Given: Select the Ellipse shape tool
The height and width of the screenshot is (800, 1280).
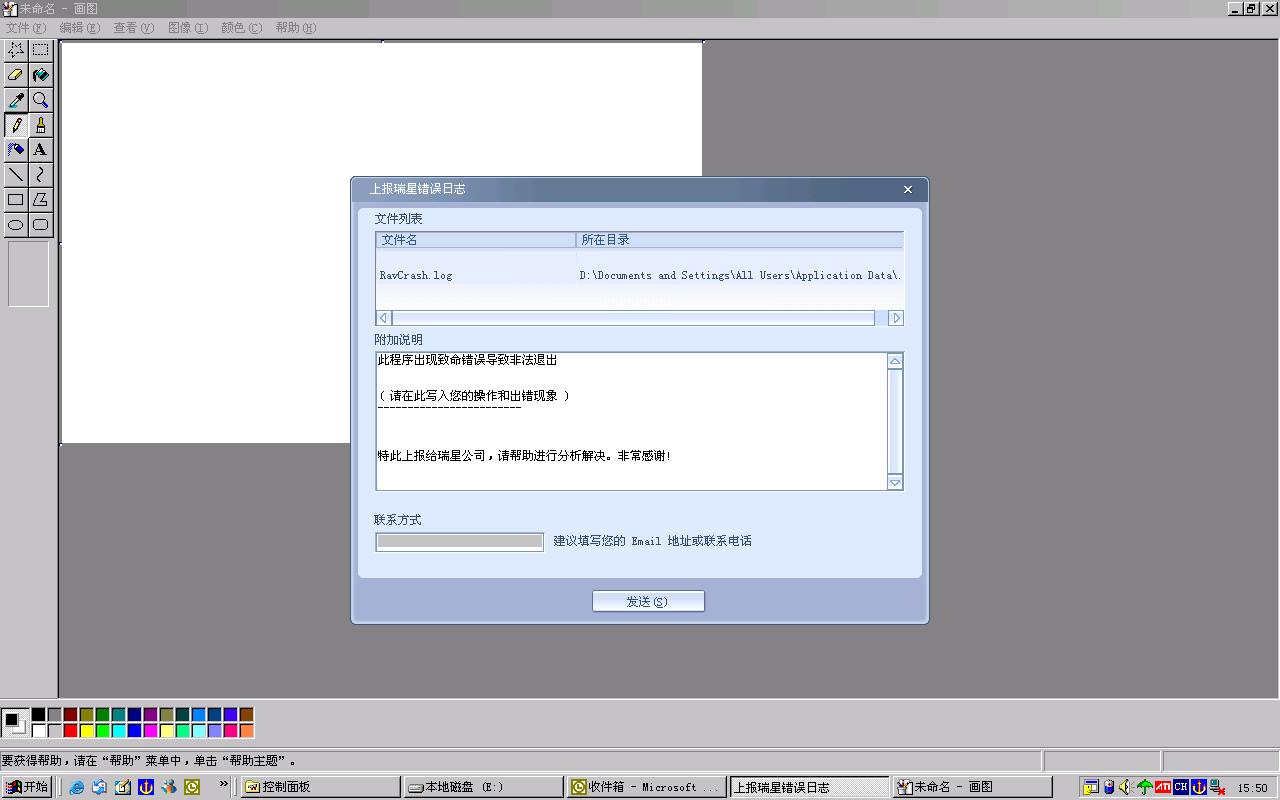Looking at the screenshot, I should coord(16,224).
